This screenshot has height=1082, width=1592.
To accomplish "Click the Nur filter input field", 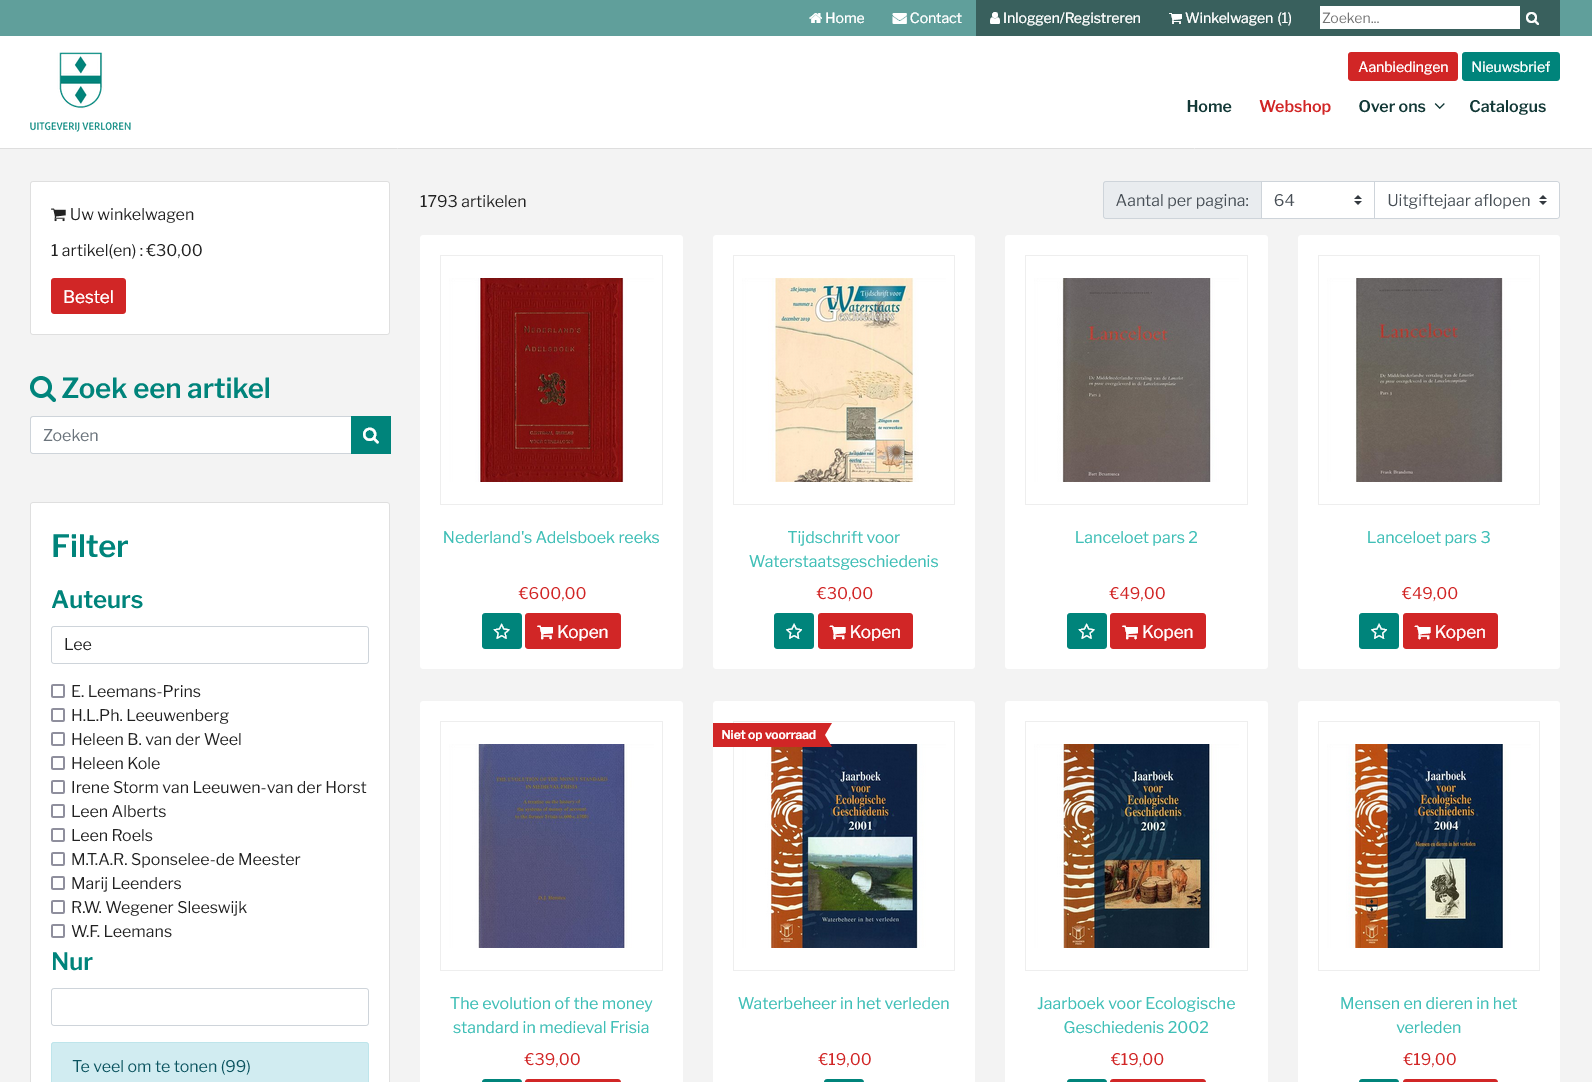I will [x=210, y=1007].
